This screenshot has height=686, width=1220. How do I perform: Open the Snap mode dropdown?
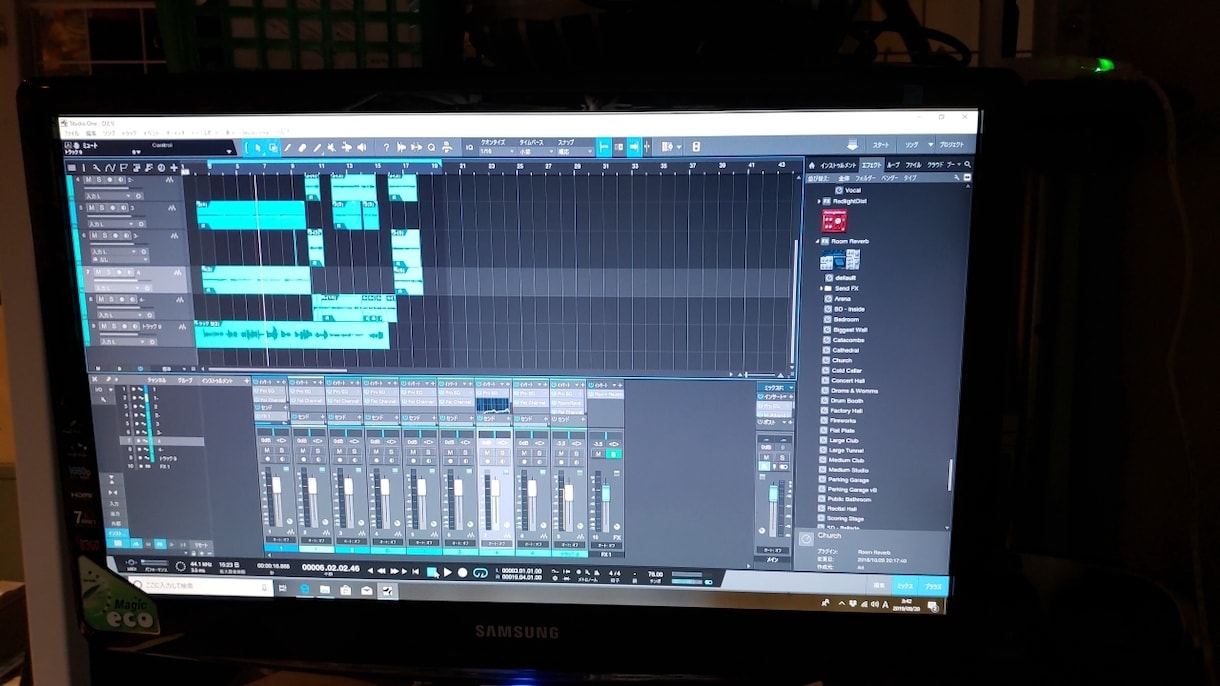(574, 151)
